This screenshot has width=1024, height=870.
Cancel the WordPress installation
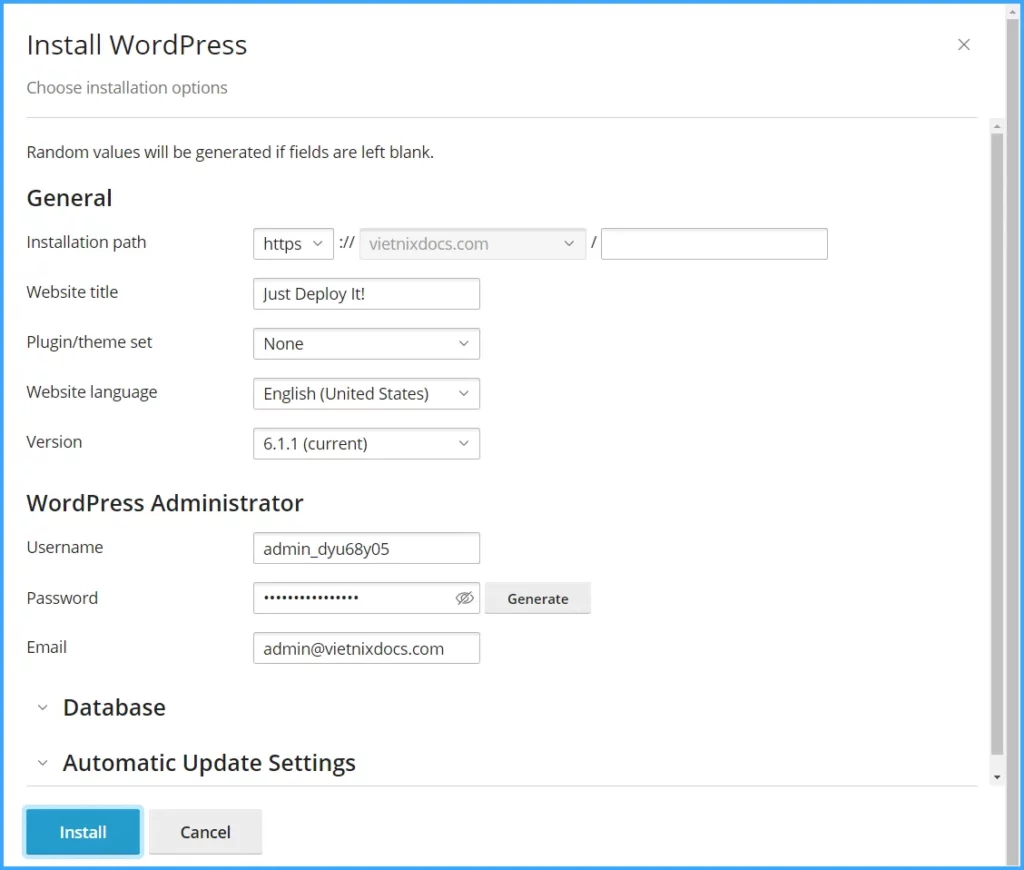(205, 831)
